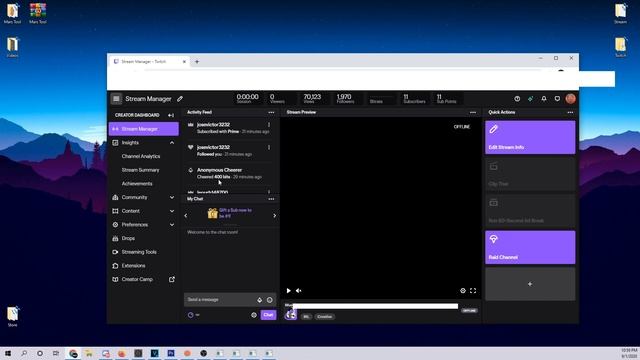640x360 pixels.
Task: Open Achievements under Insights
Action: (137, 184)
